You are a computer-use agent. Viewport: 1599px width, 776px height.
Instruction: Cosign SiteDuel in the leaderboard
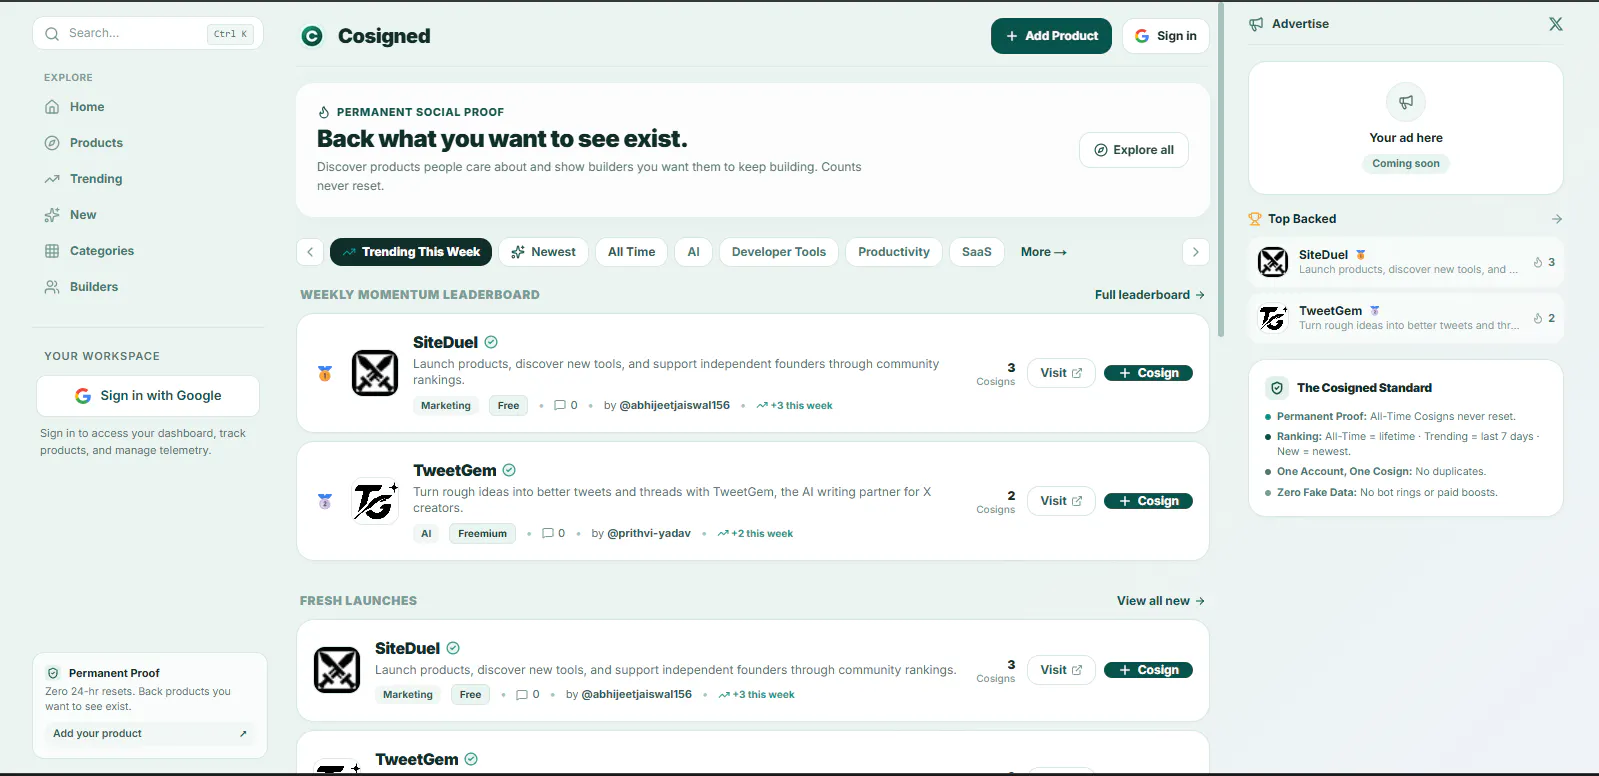(x=1148, y=373)
